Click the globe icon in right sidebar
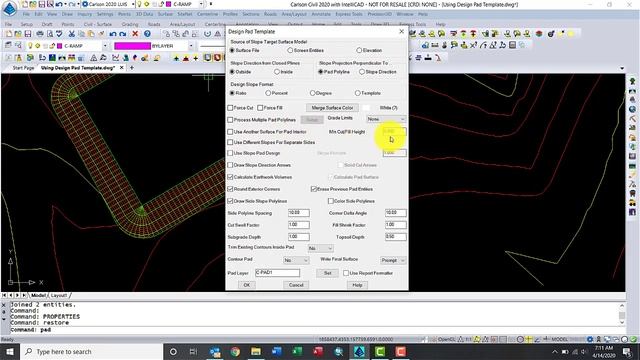The width and height of the screenshot is (640, 360). coord(632,109)
